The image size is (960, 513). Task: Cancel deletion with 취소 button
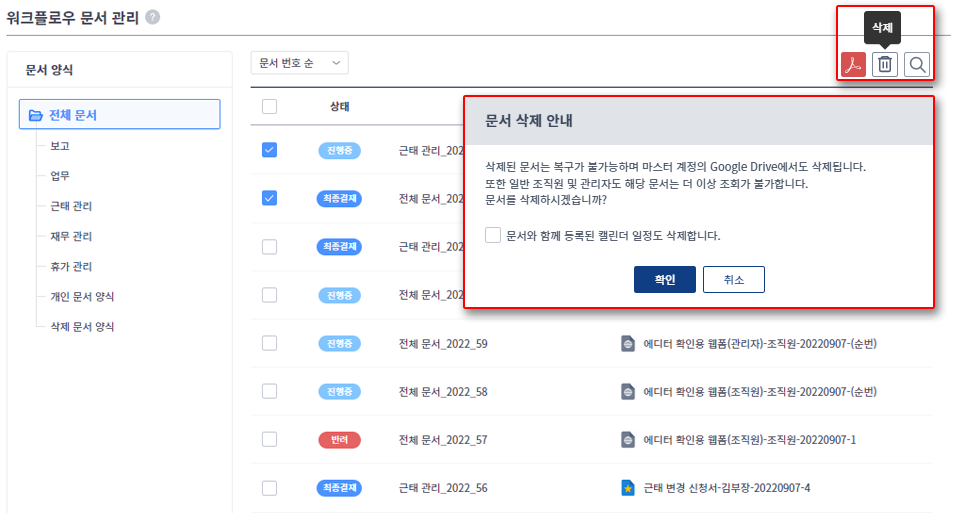[733, 280]
